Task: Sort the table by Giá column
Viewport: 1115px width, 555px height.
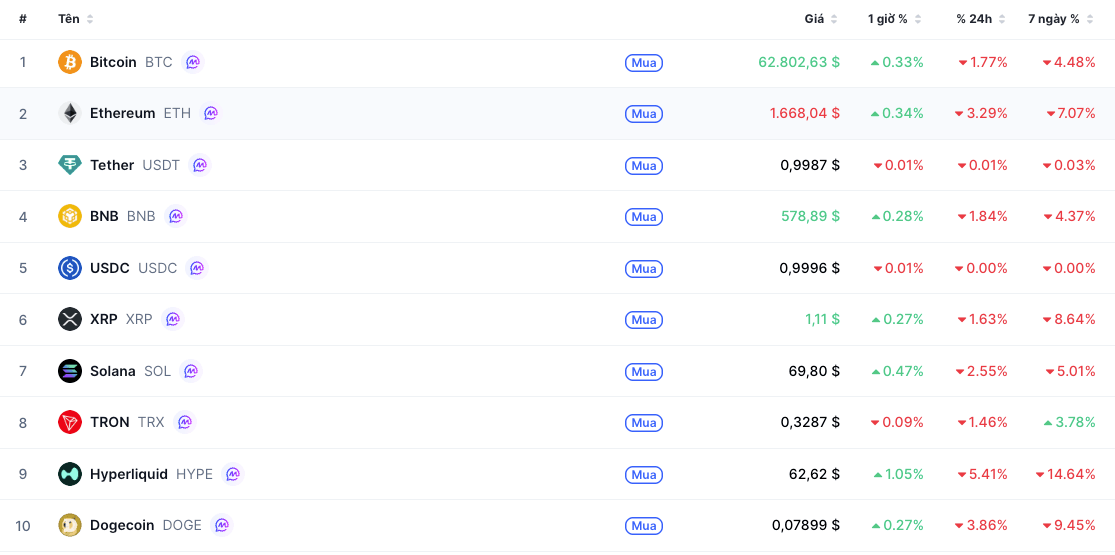Action: point(821,19)
